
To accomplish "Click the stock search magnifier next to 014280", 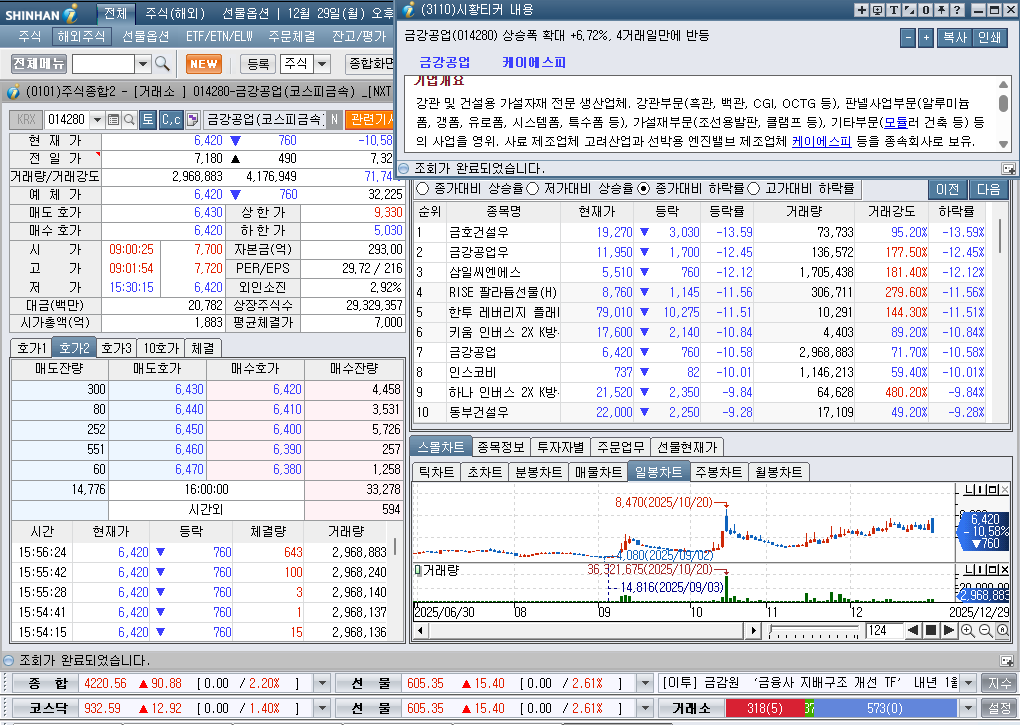I will pyautogui.click(x=129, y=120).
